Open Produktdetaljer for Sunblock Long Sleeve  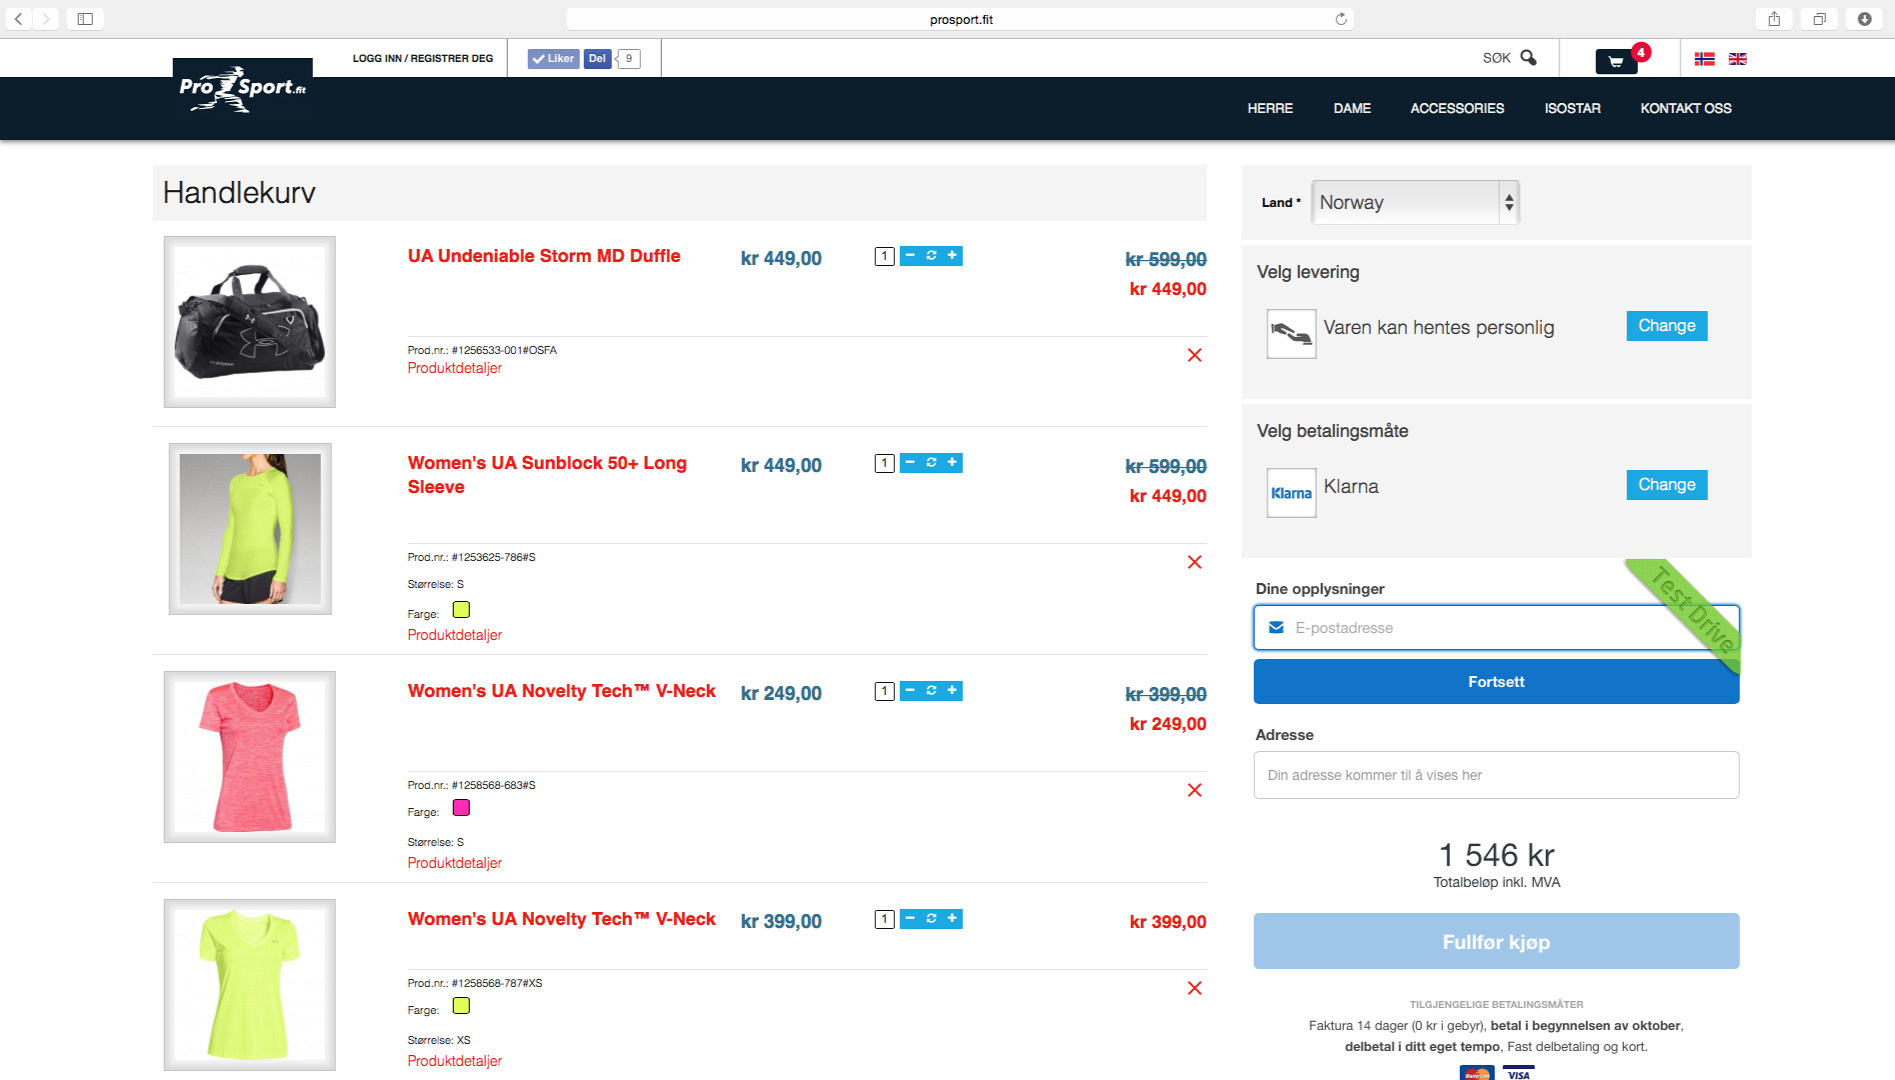(454, 635)
